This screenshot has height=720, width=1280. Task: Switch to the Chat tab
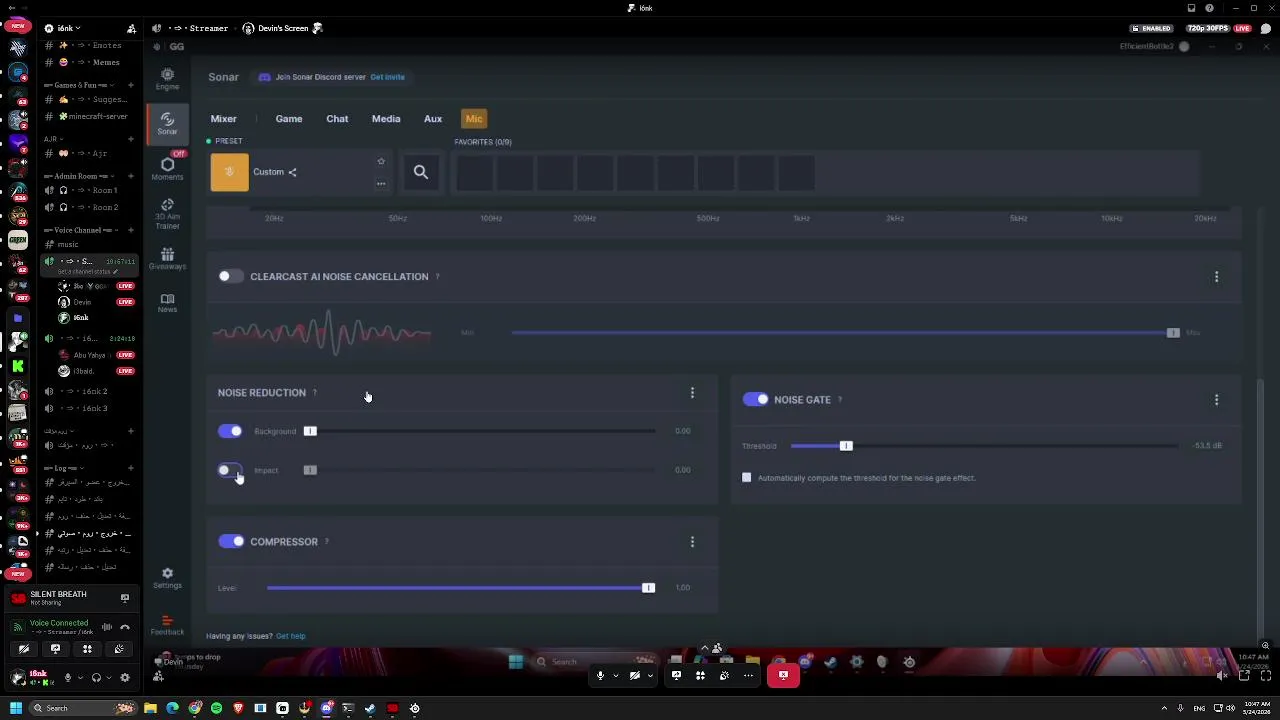click(337, 119)
